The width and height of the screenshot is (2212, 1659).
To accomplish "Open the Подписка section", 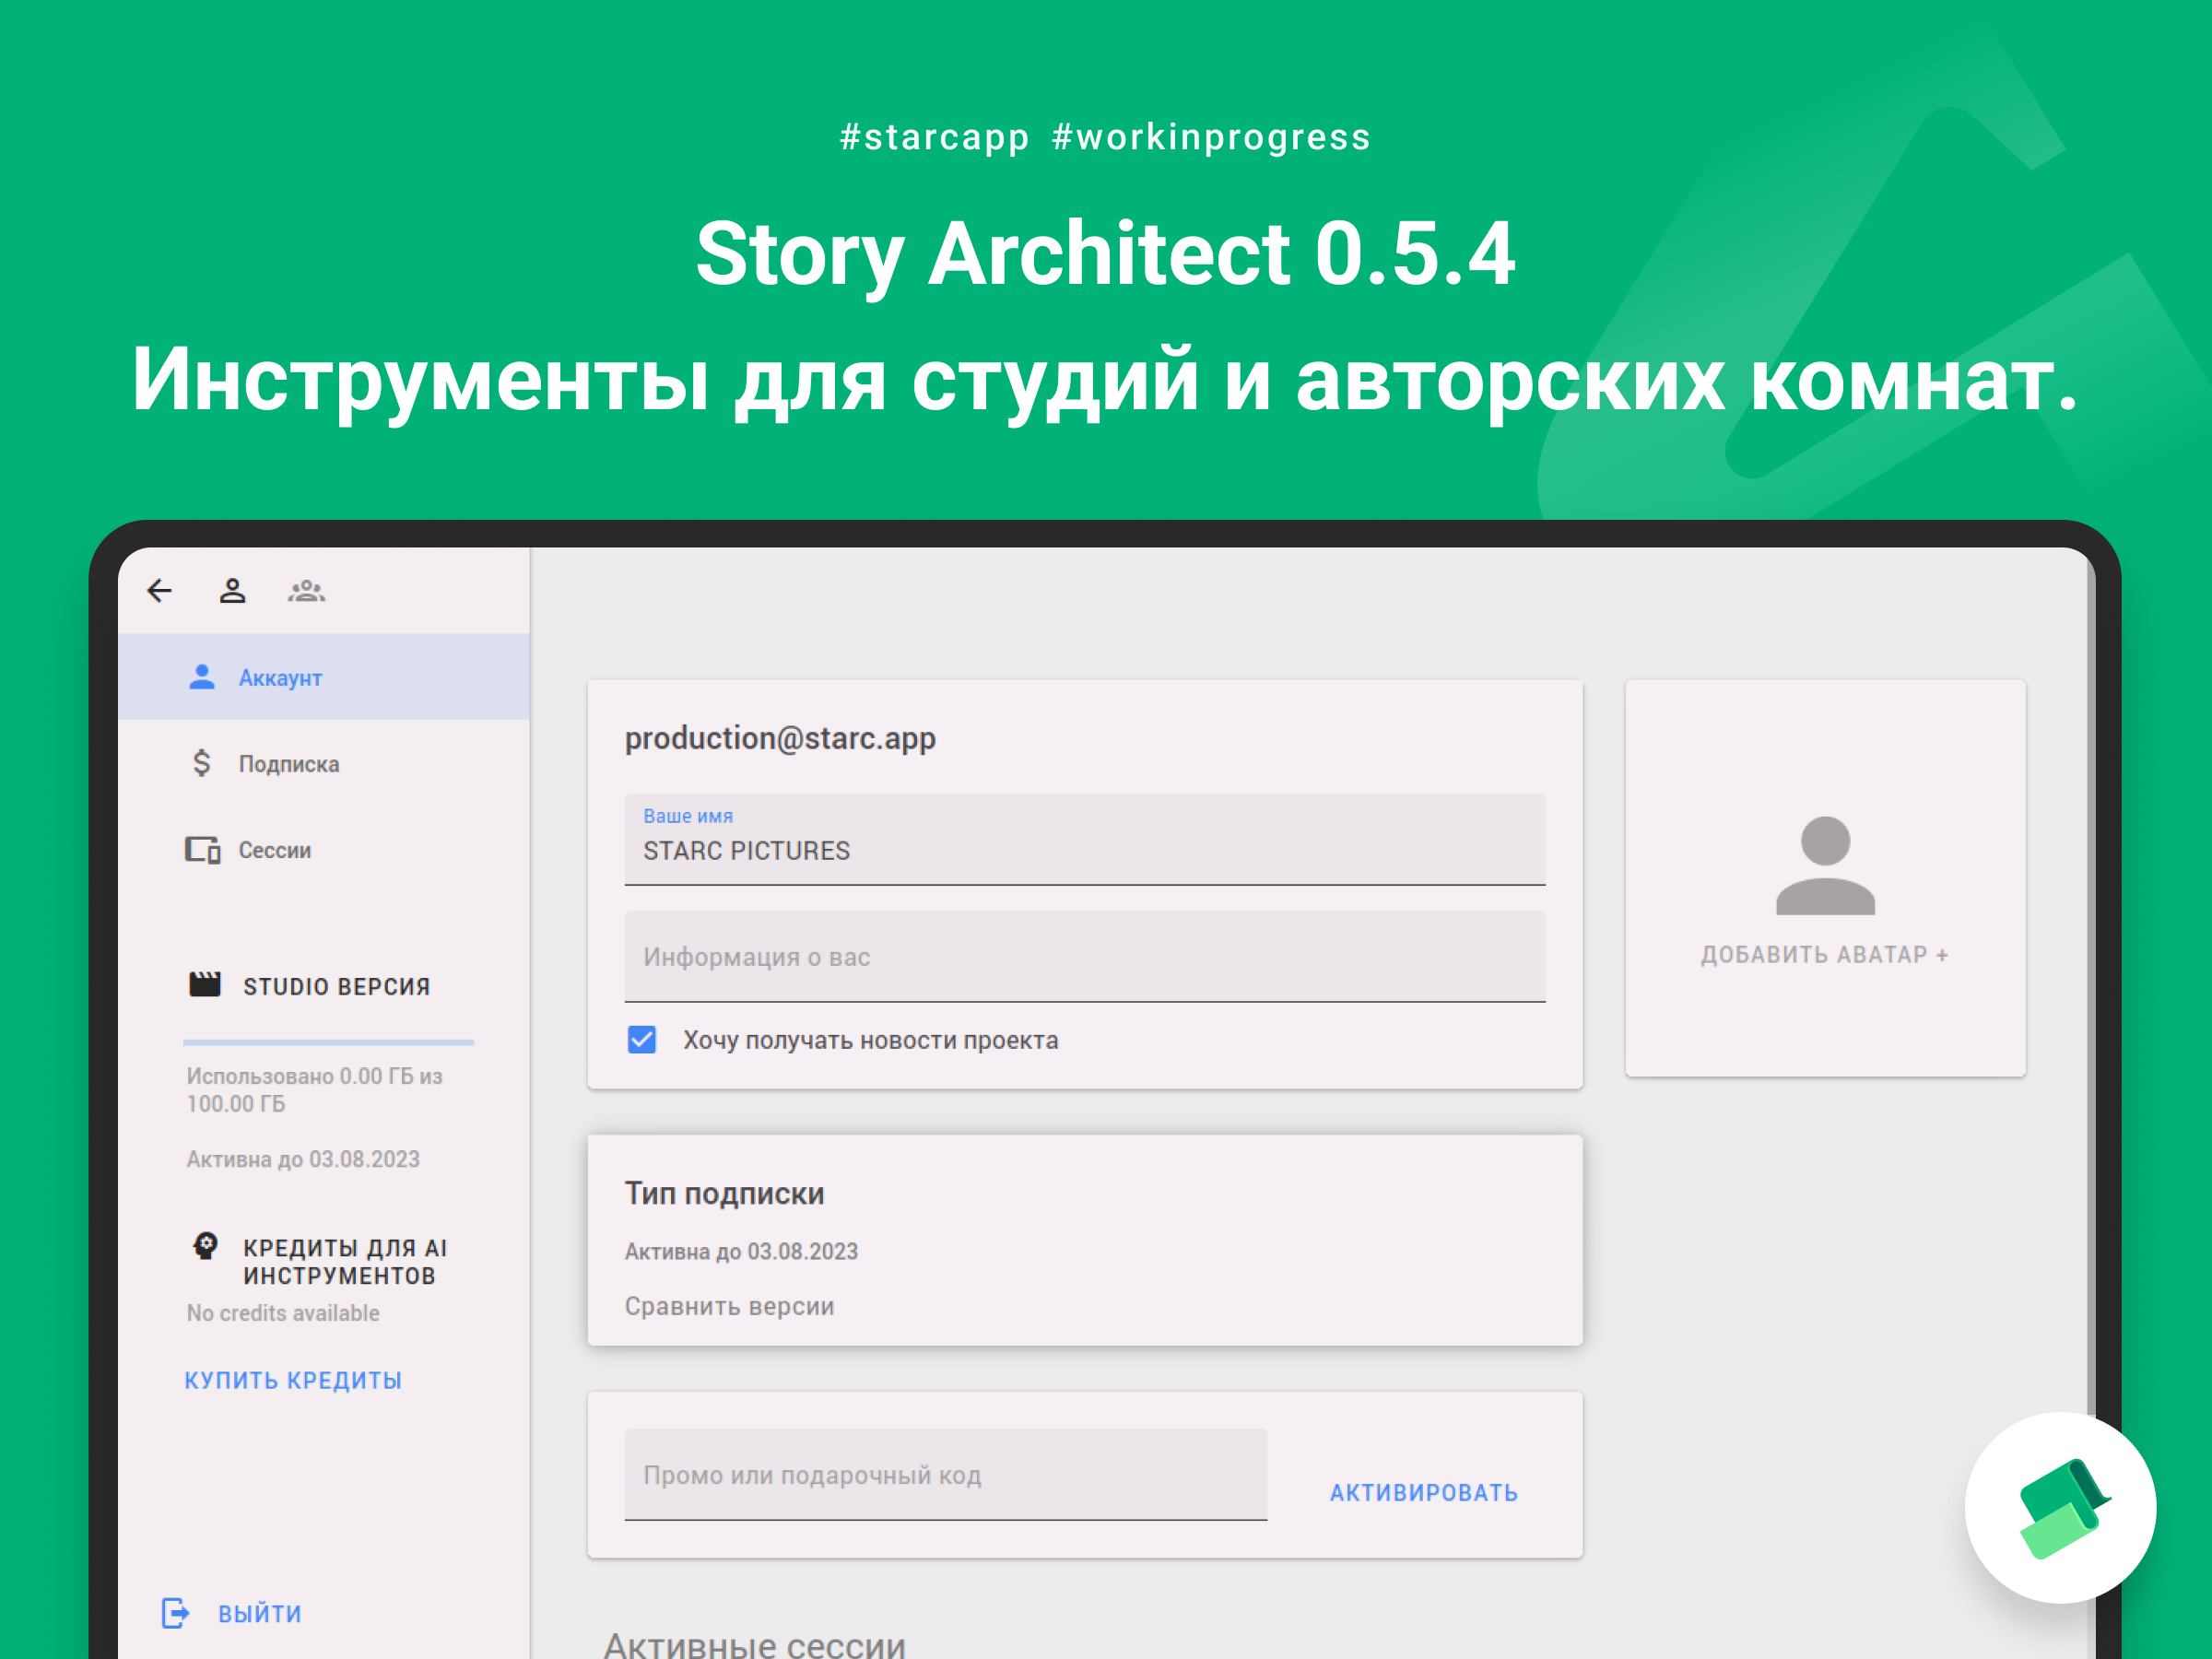I will coord(324,764).
